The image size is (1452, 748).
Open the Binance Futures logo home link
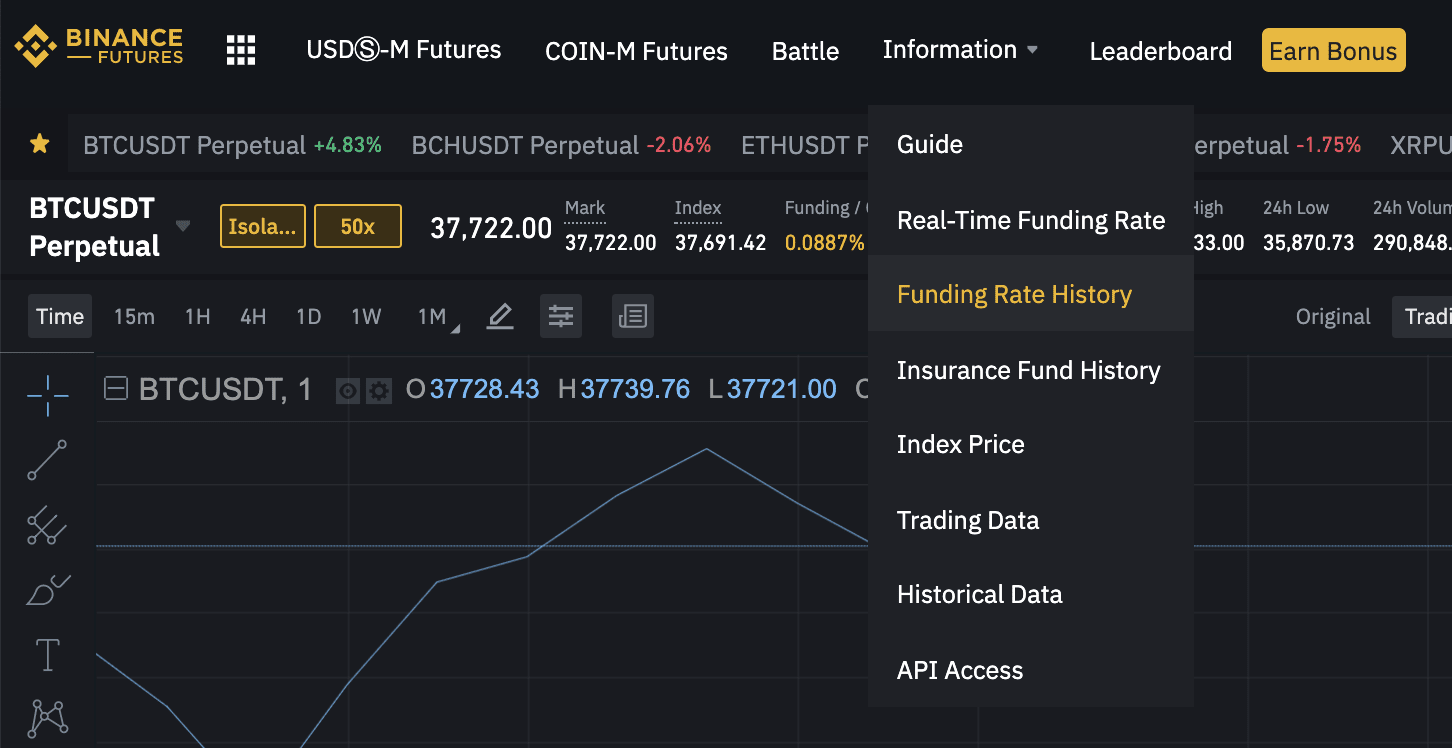click(98, 48)
